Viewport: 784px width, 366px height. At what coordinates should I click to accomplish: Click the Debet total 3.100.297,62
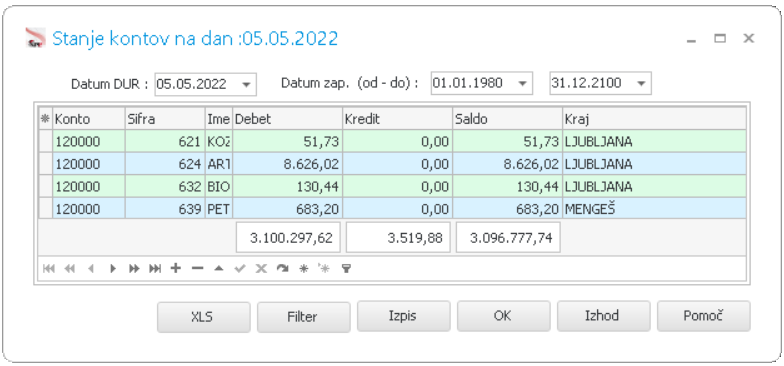[288, 238]
